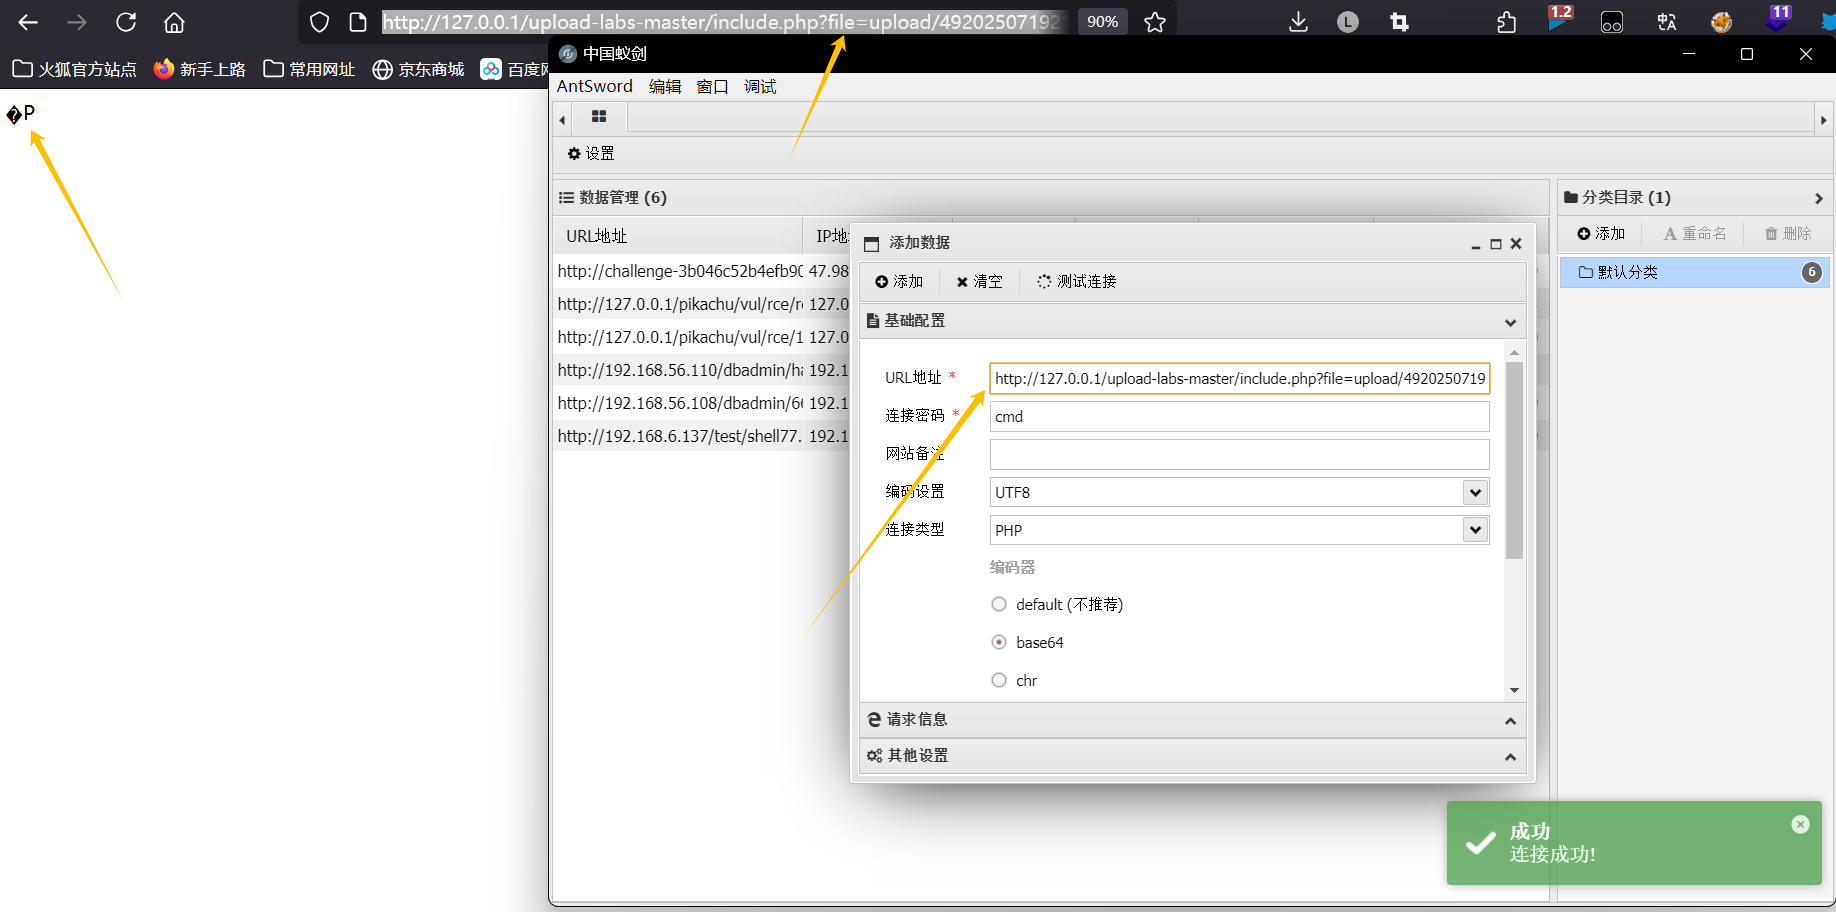The height and width of the screenshot is (912, 1836).
Task: Maximize the 添加数据 dialog
Action: pyautogui.click(x=1496, y=244)
